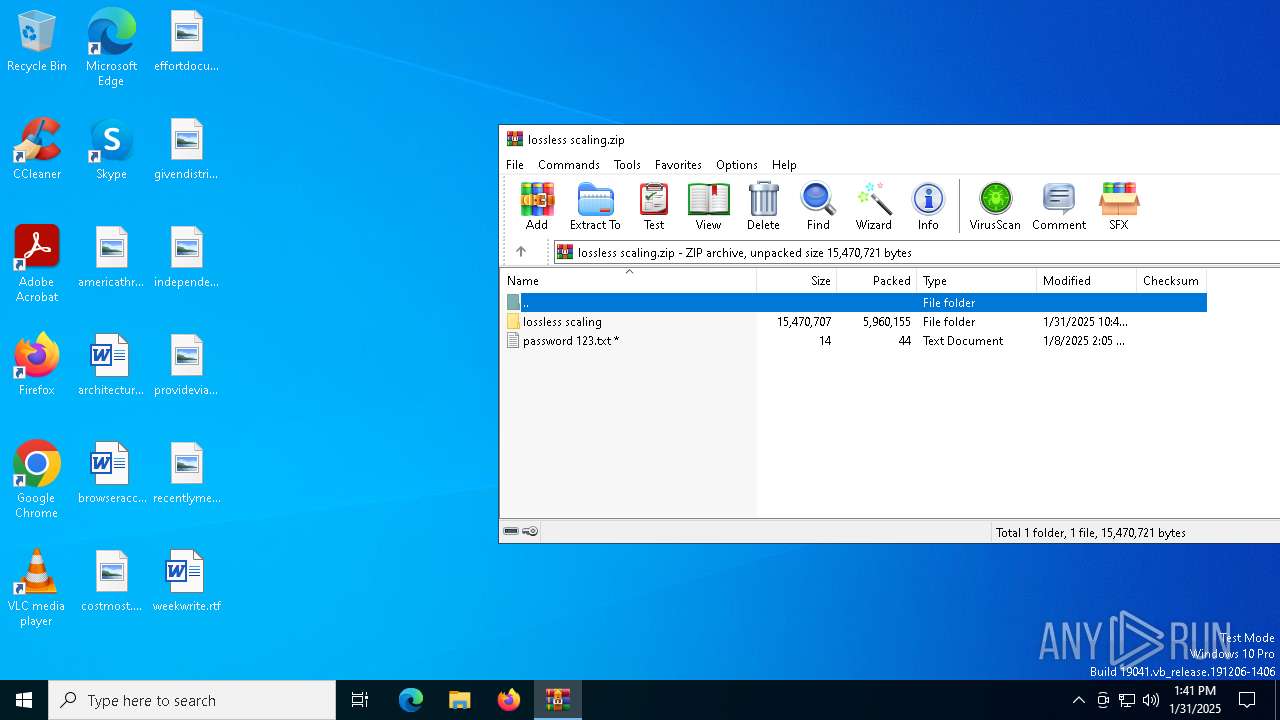
Task: Open the Commands menu
Action: click(x=569, y=165)
